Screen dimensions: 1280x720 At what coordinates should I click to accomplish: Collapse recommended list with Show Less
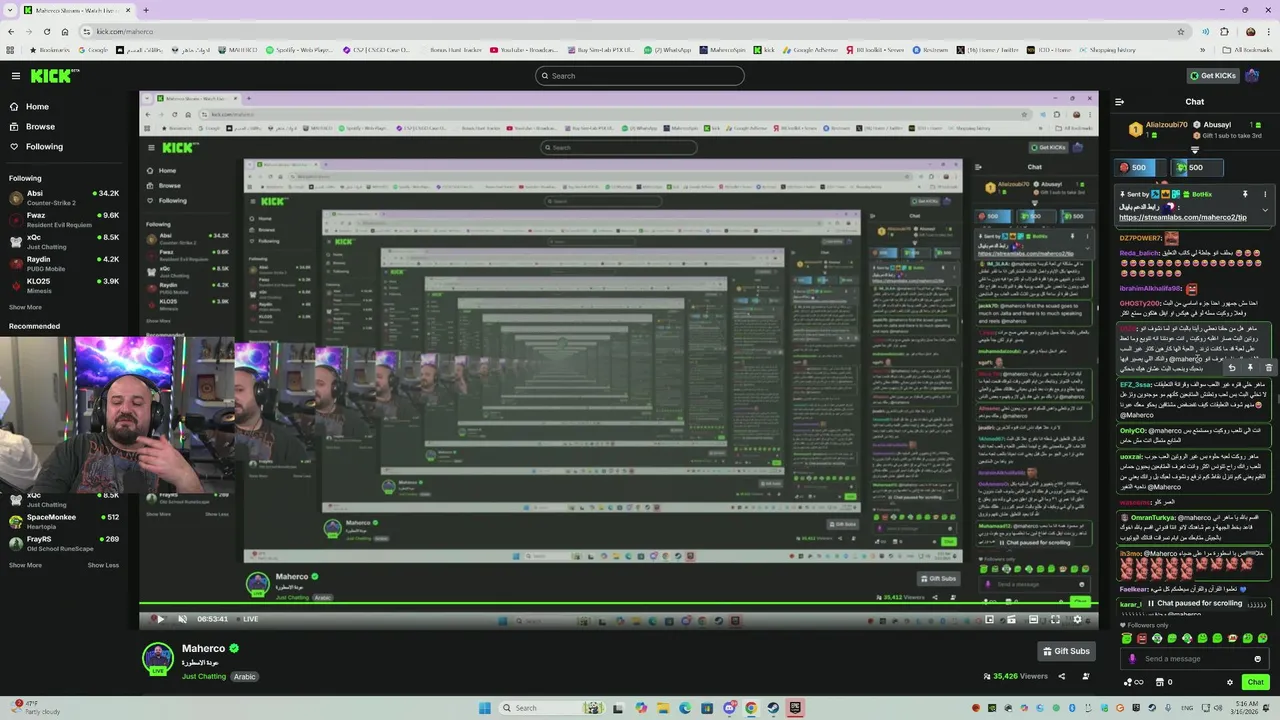[x=103, y=565]
